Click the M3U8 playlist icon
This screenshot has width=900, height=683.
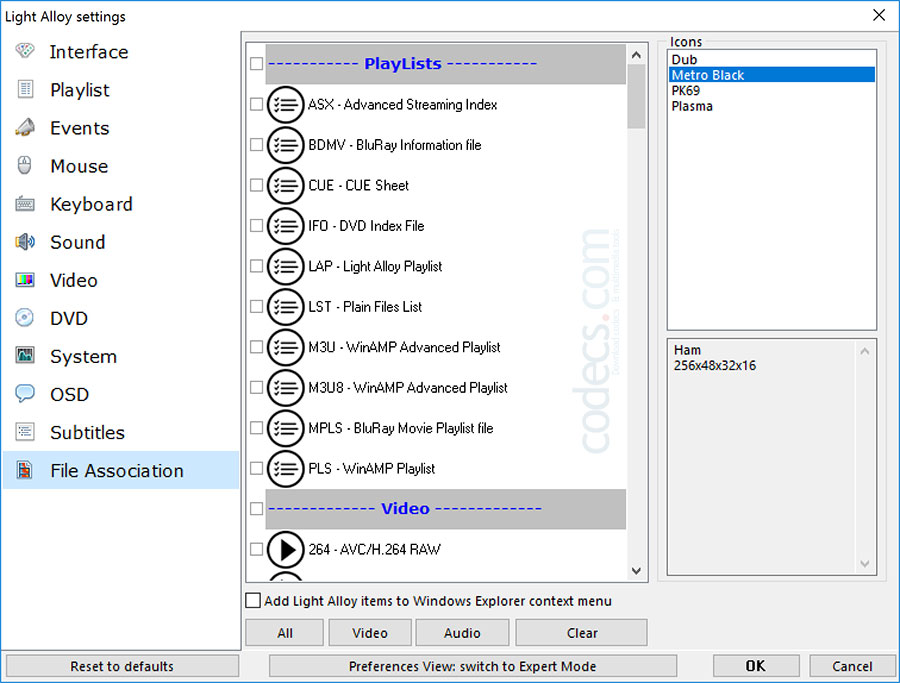285,387
